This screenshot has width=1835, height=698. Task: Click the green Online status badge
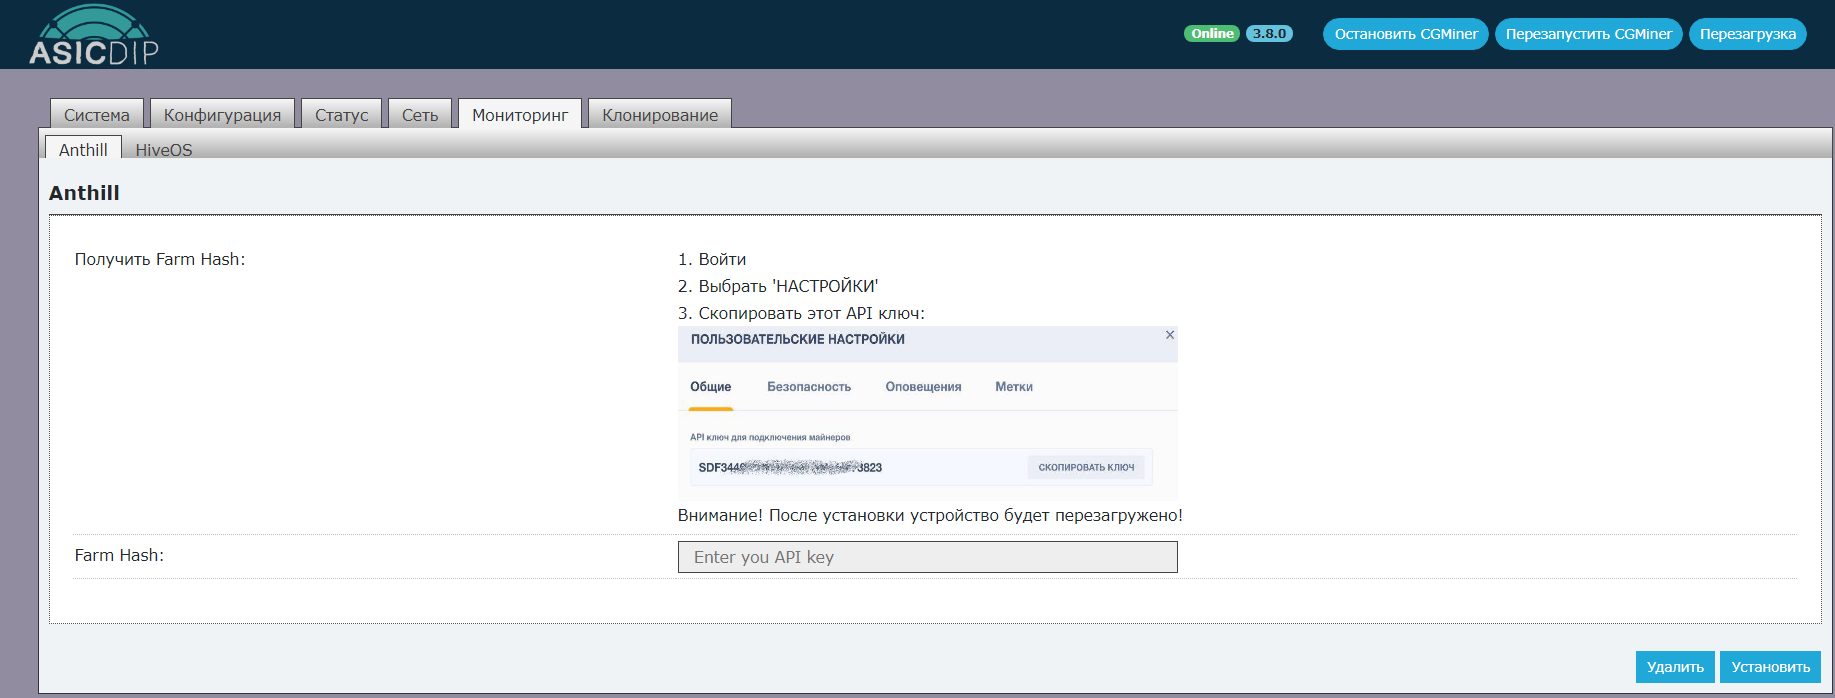tap(1212, 34)
